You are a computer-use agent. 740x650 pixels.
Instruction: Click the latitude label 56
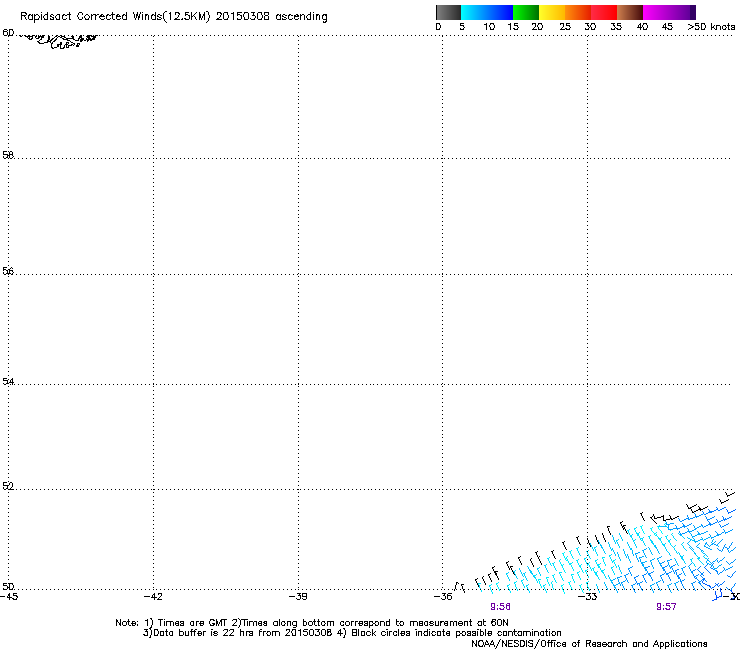tap(8, 271)
